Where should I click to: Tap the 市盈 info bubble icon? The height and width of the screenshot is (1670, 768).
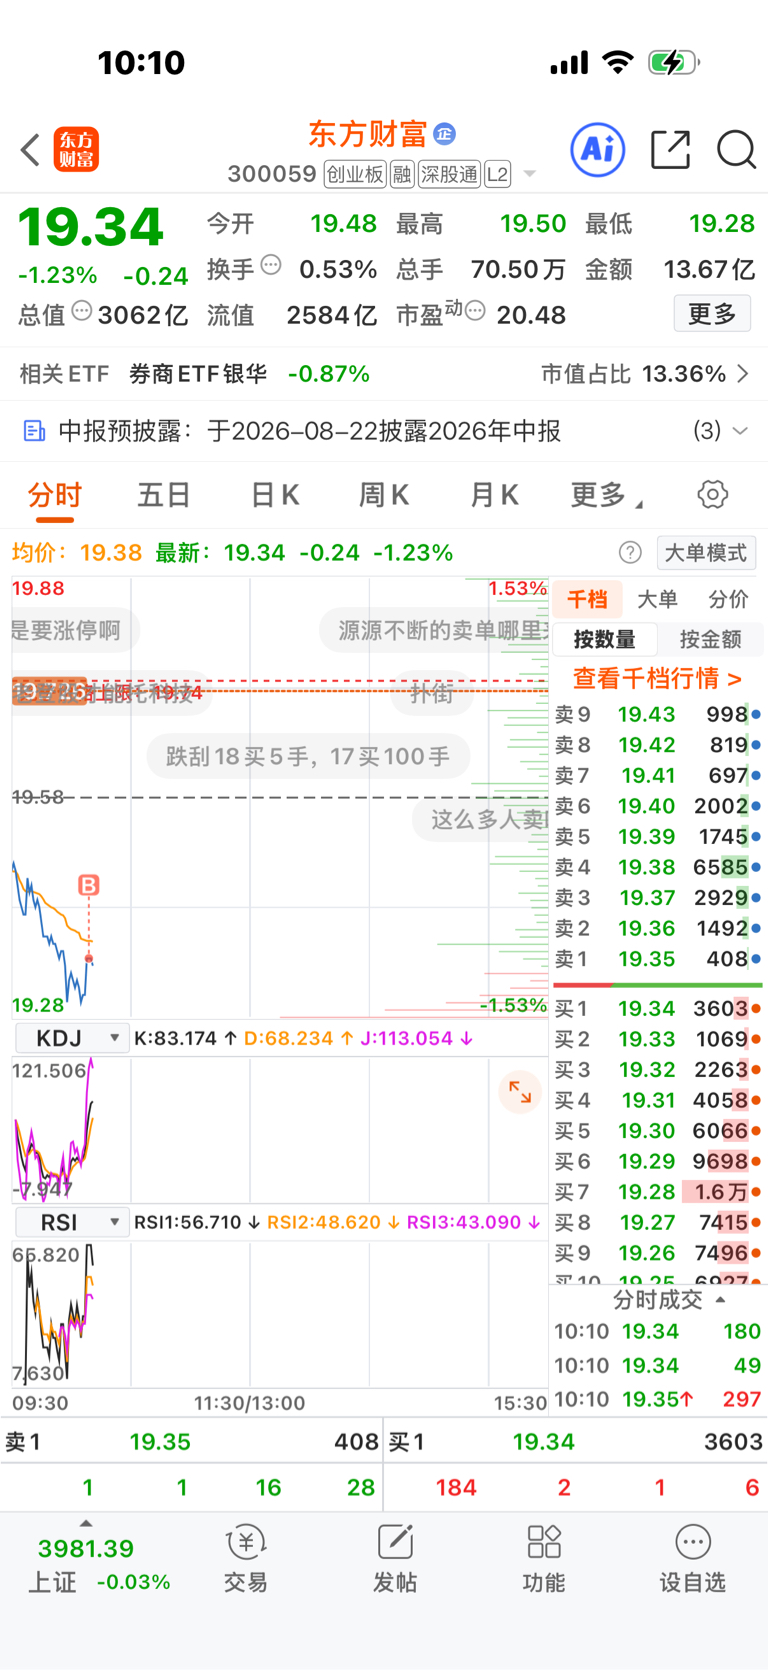tap(476, 311)
